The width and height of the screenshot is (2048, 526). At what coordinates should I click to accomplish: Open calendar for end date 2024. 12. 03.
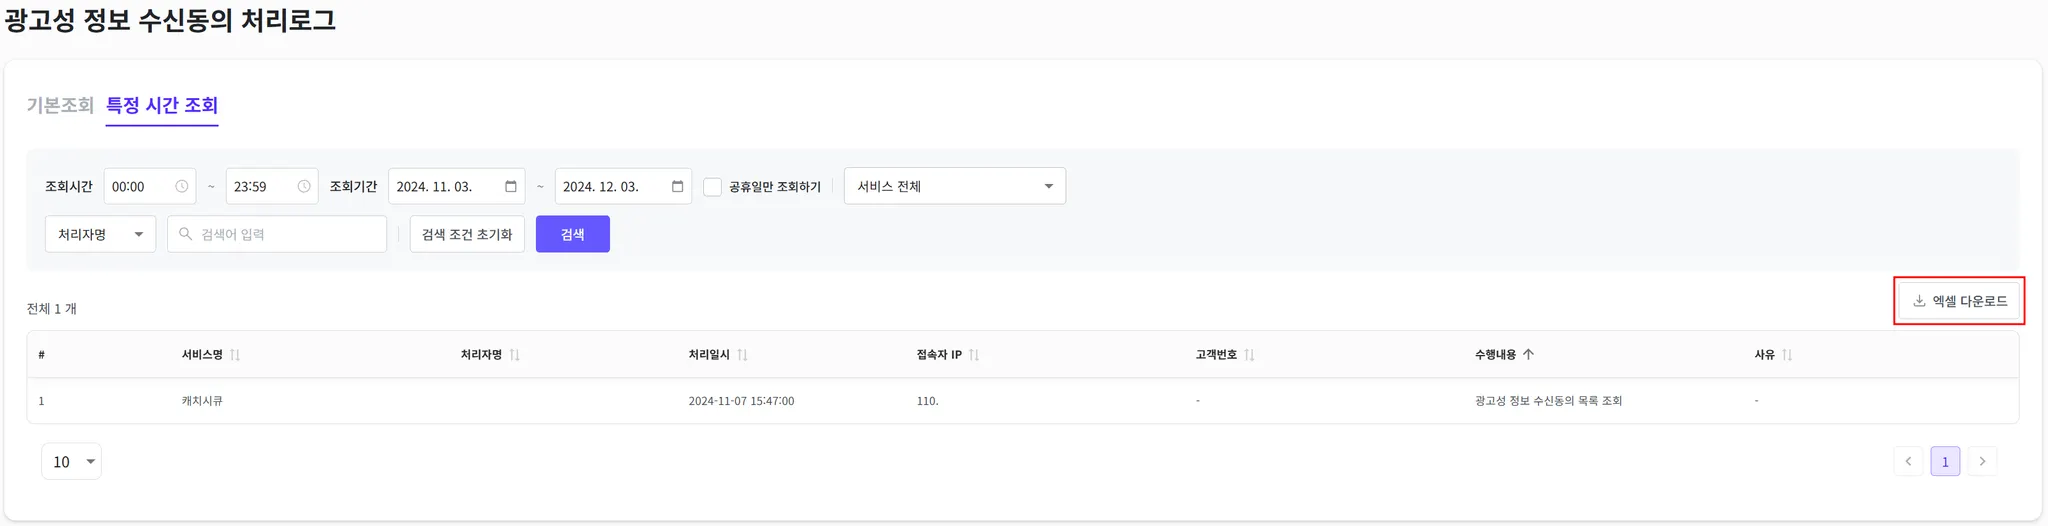677,187
